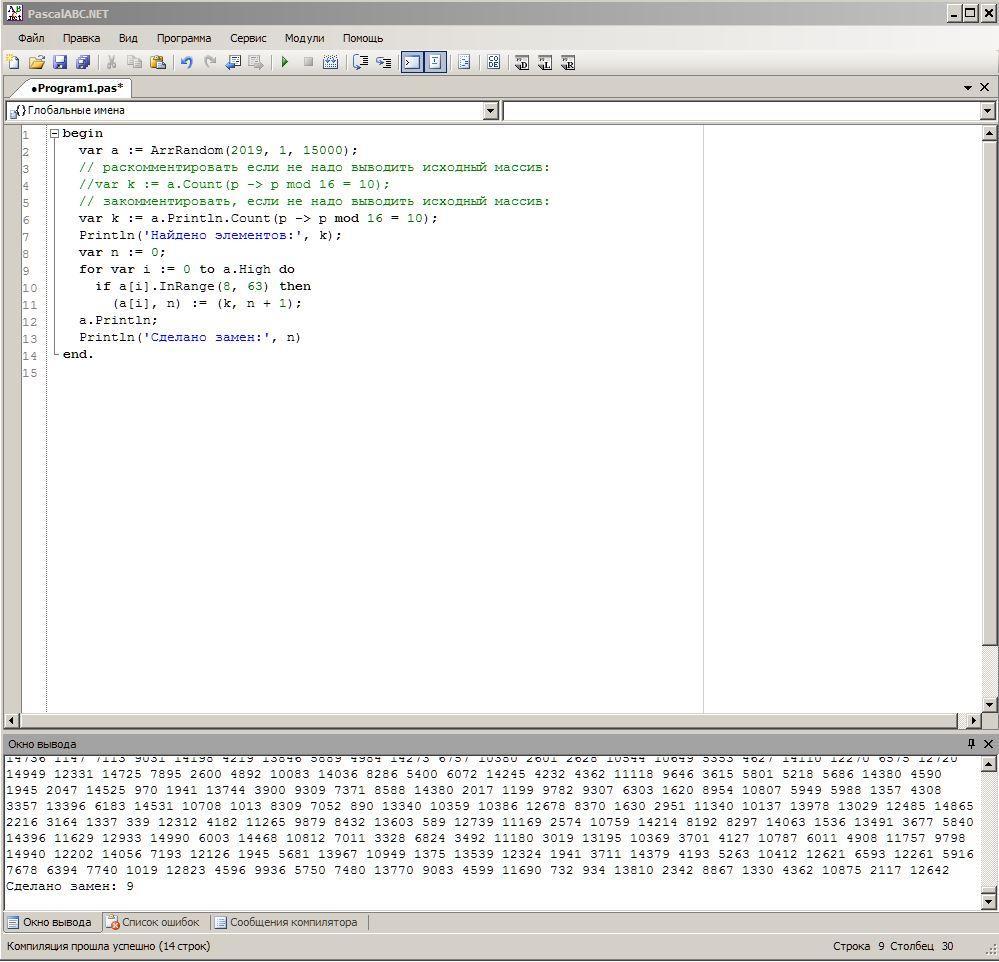Open the Программа menu

coord(183,38)
